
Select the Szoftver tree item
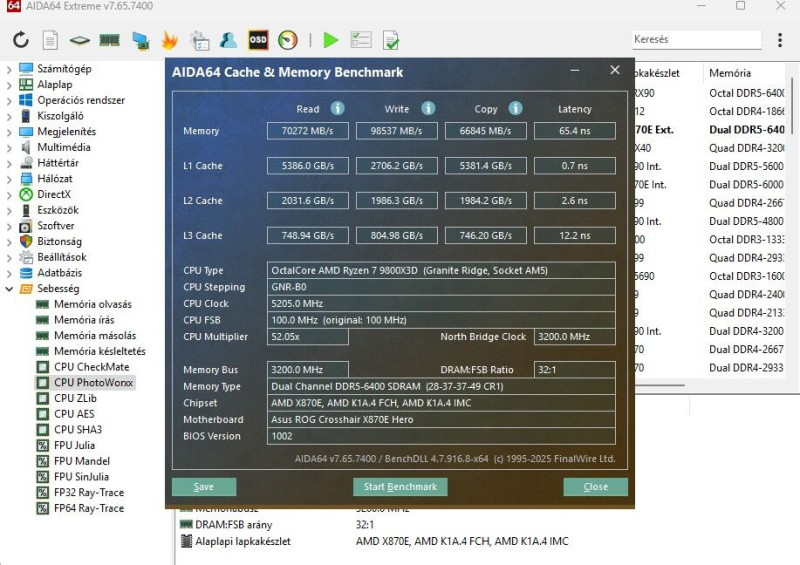click(55, 226)
